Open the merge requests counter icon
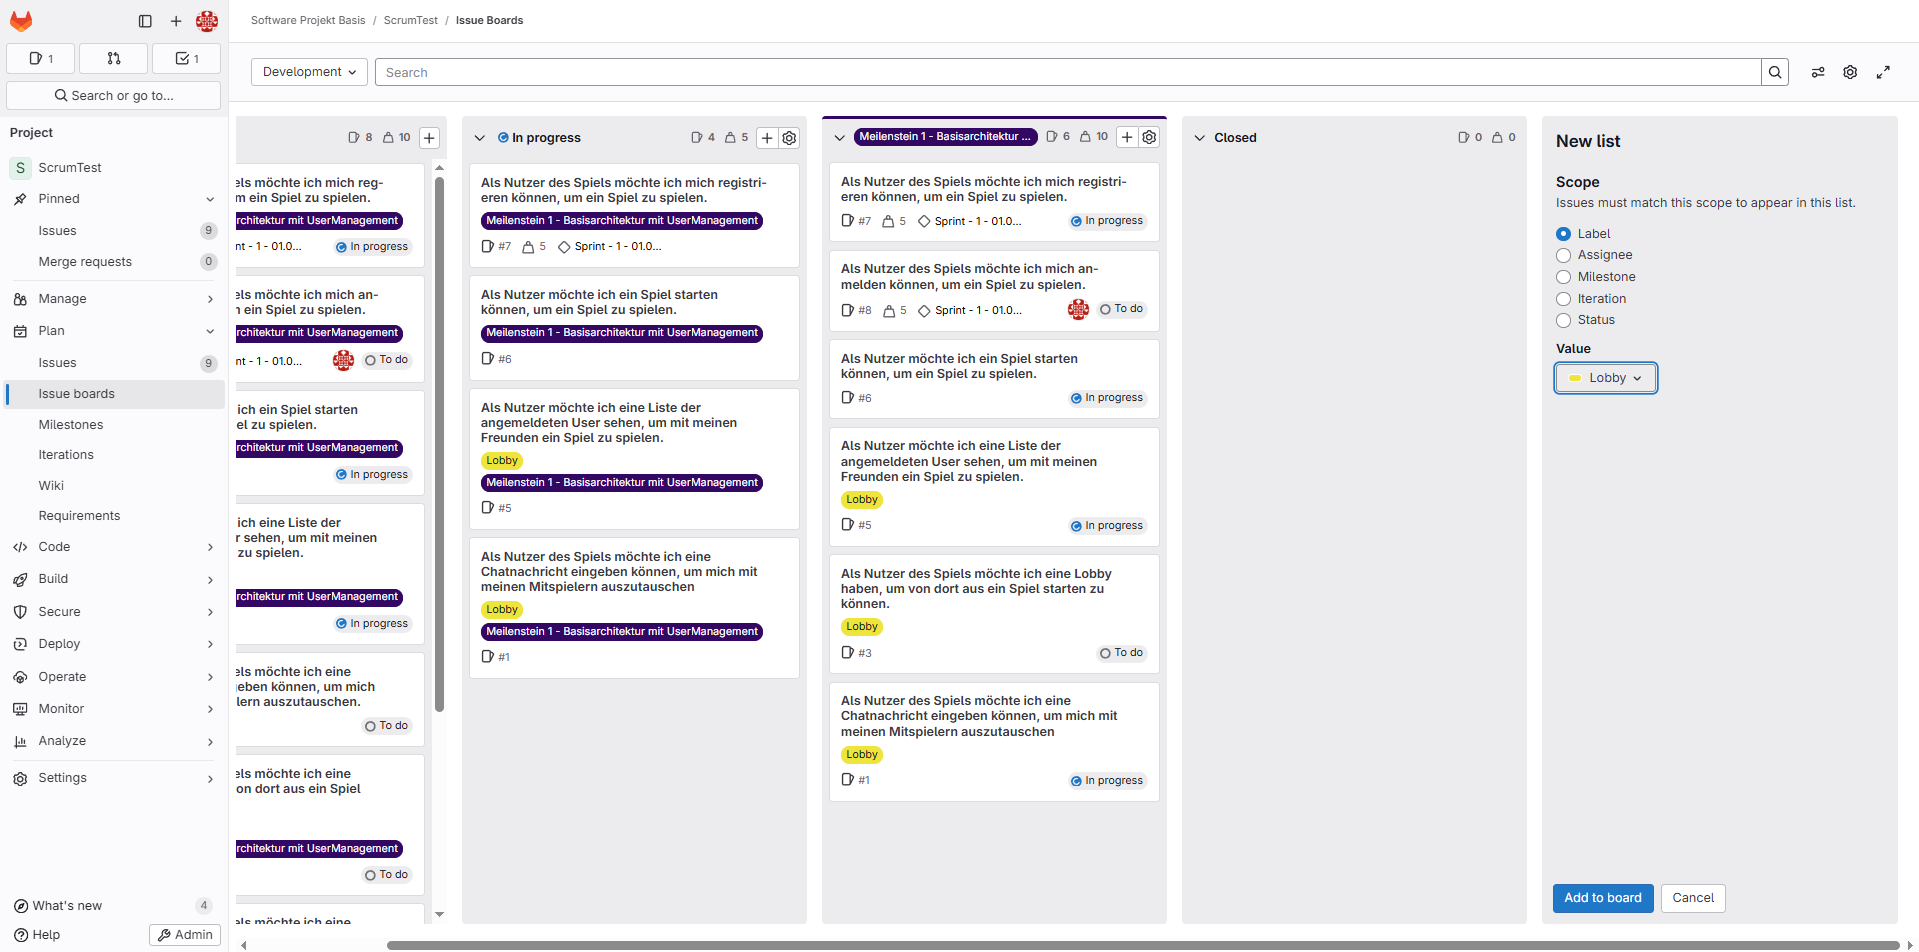The width and height of the screenshot is (1919, 952). (x=114, y=59)
